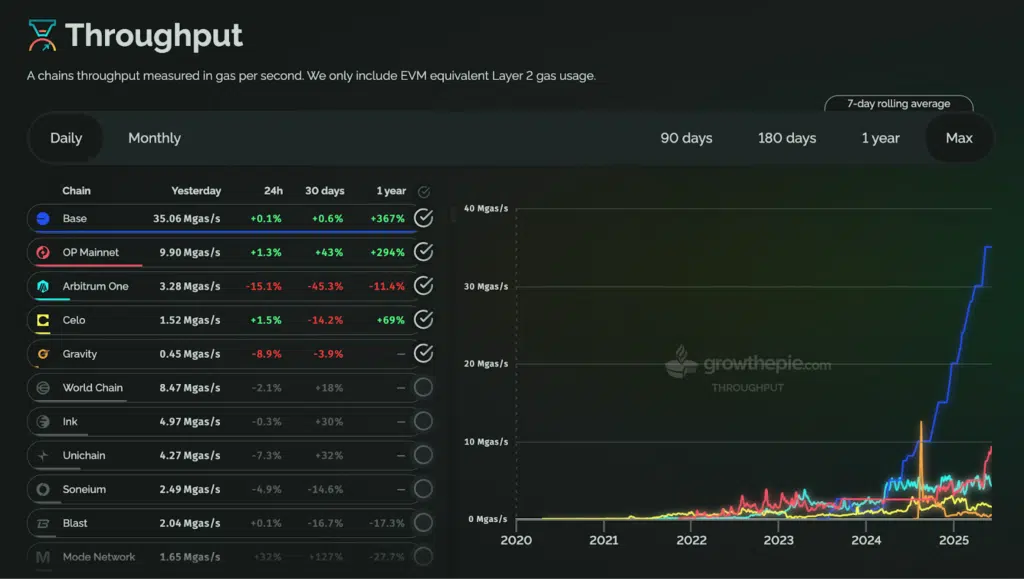Viewport: 1024px width, 579px height.
Task: Click the Mode Network logo icon
Action: (43, 557)
